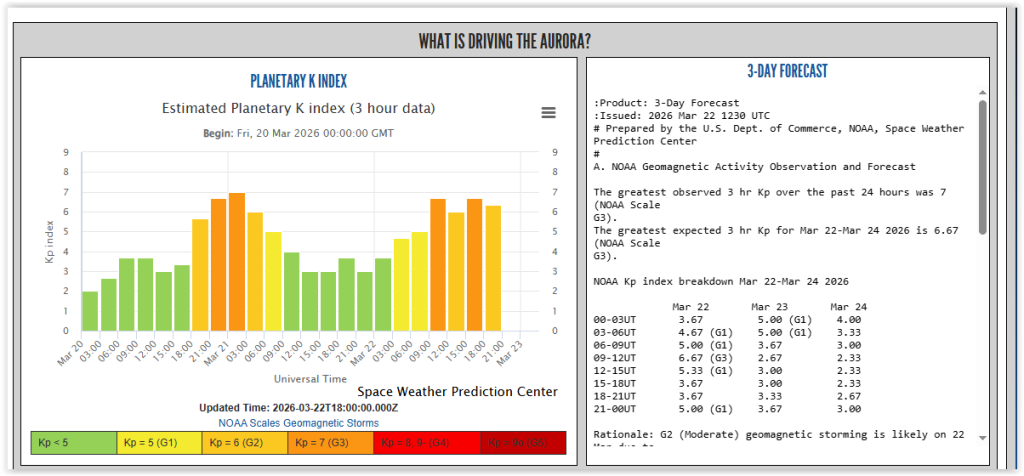Screen dimensions: 1024x476
Task: Click the Space Weather Prediction Center credit
Action: click(457, 391)
